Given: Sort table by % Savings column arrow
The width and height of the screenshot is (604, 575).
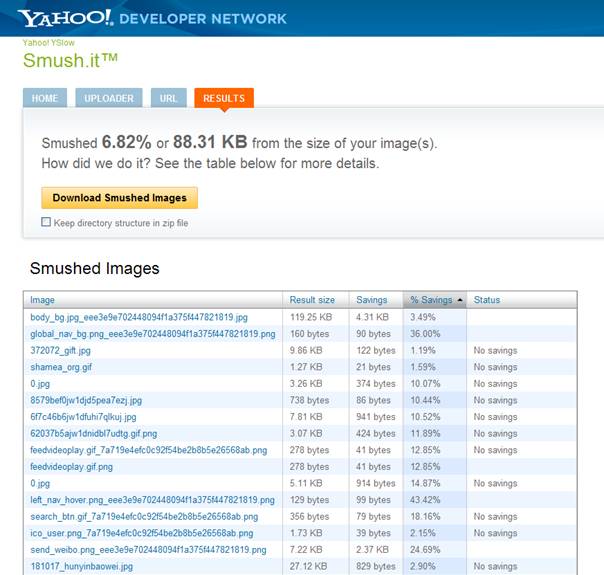Looking at the screenshot, I should pyautogui.click(x=460, y=300).
